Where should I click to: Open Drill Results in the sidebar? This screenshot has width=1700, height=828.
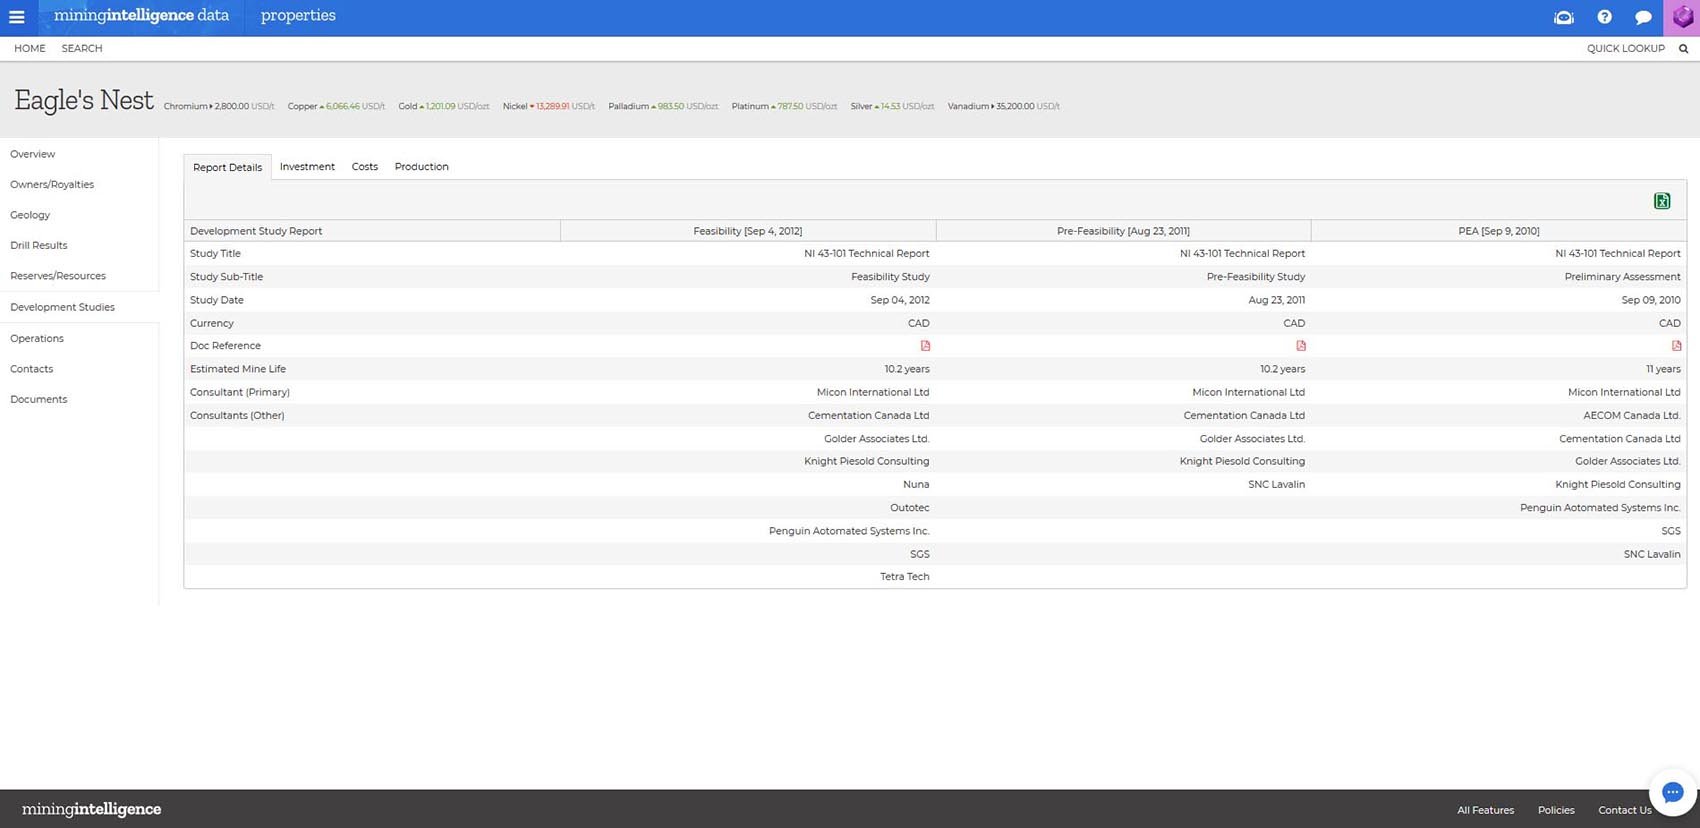point(39,245)
